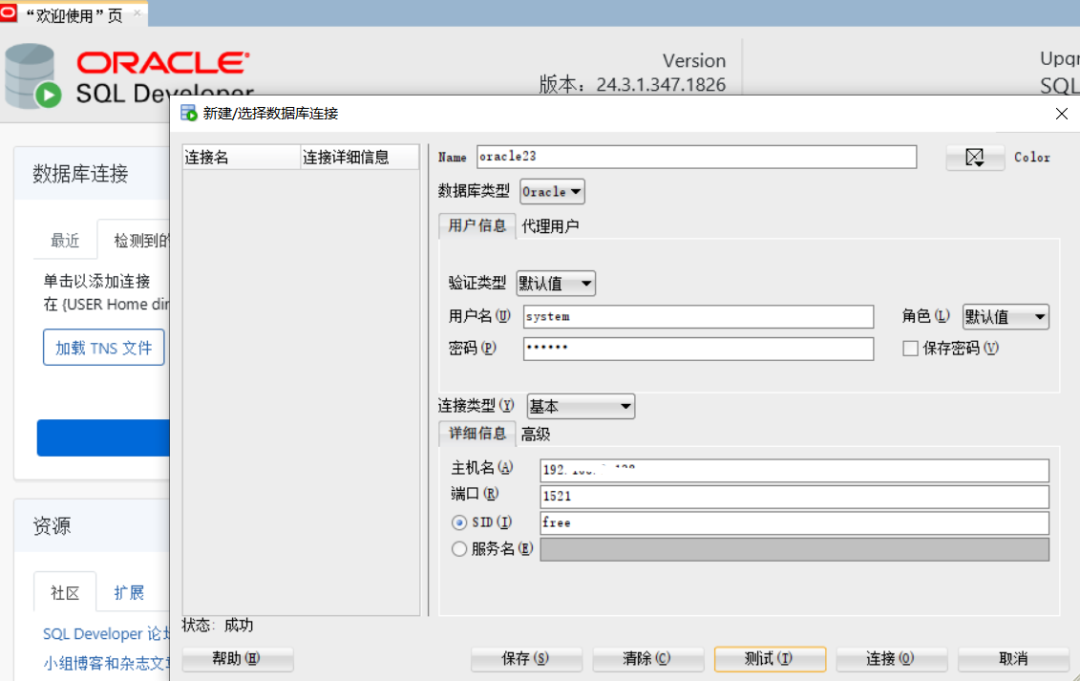This screenshot has height=681, width=1080.
Task: Click the SQL Developer database logo icon
Action: pyautogui.click(x=32, y=76)
